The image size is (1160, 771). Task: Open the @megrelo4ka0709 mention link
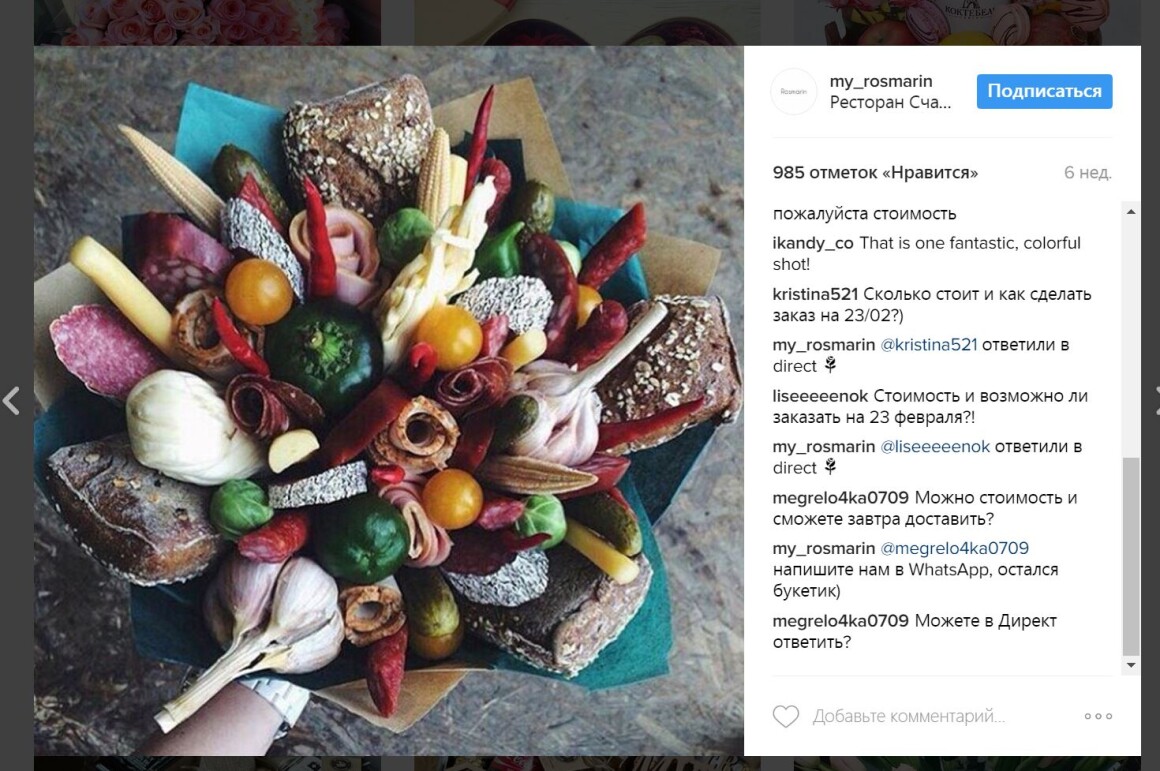point(954,548)
